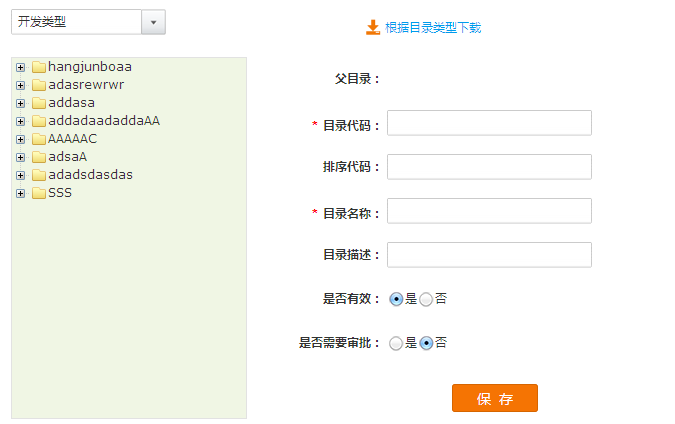The image size is (675, 424).
Task: Click the adadsdasdas folder icon
Action: (39, 175)
